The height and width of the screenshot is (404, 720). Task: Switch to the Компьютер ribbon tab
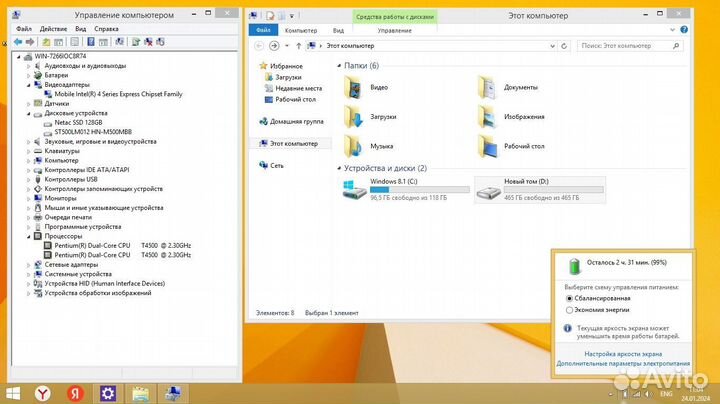pyautogui.click(x=301, y=30)
